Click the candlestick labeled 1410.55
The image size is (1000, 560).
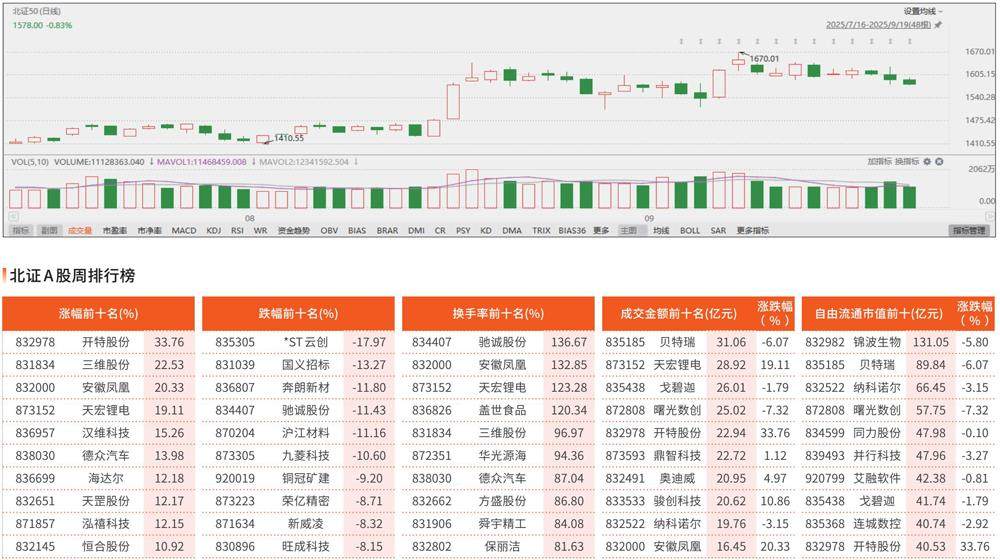tap(263, 138)
